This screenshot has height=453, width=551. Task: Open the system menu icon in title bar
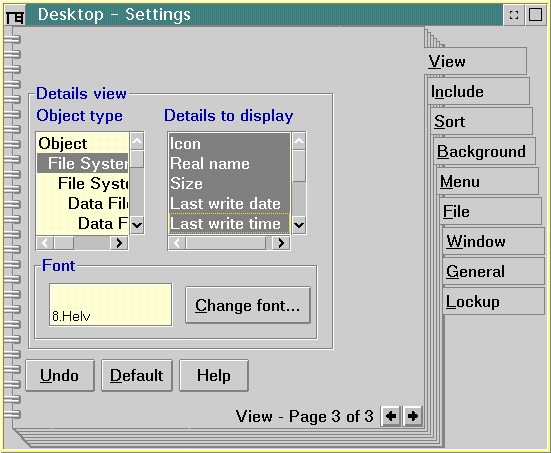(15, 15)
